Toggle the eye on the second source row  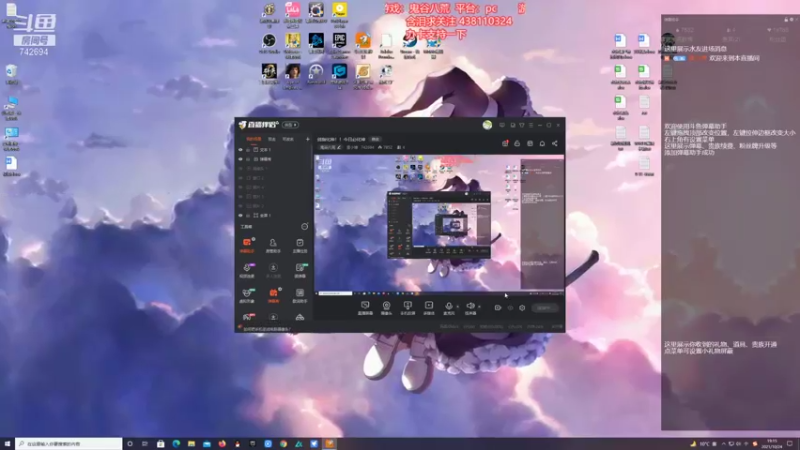coord(240,159)
